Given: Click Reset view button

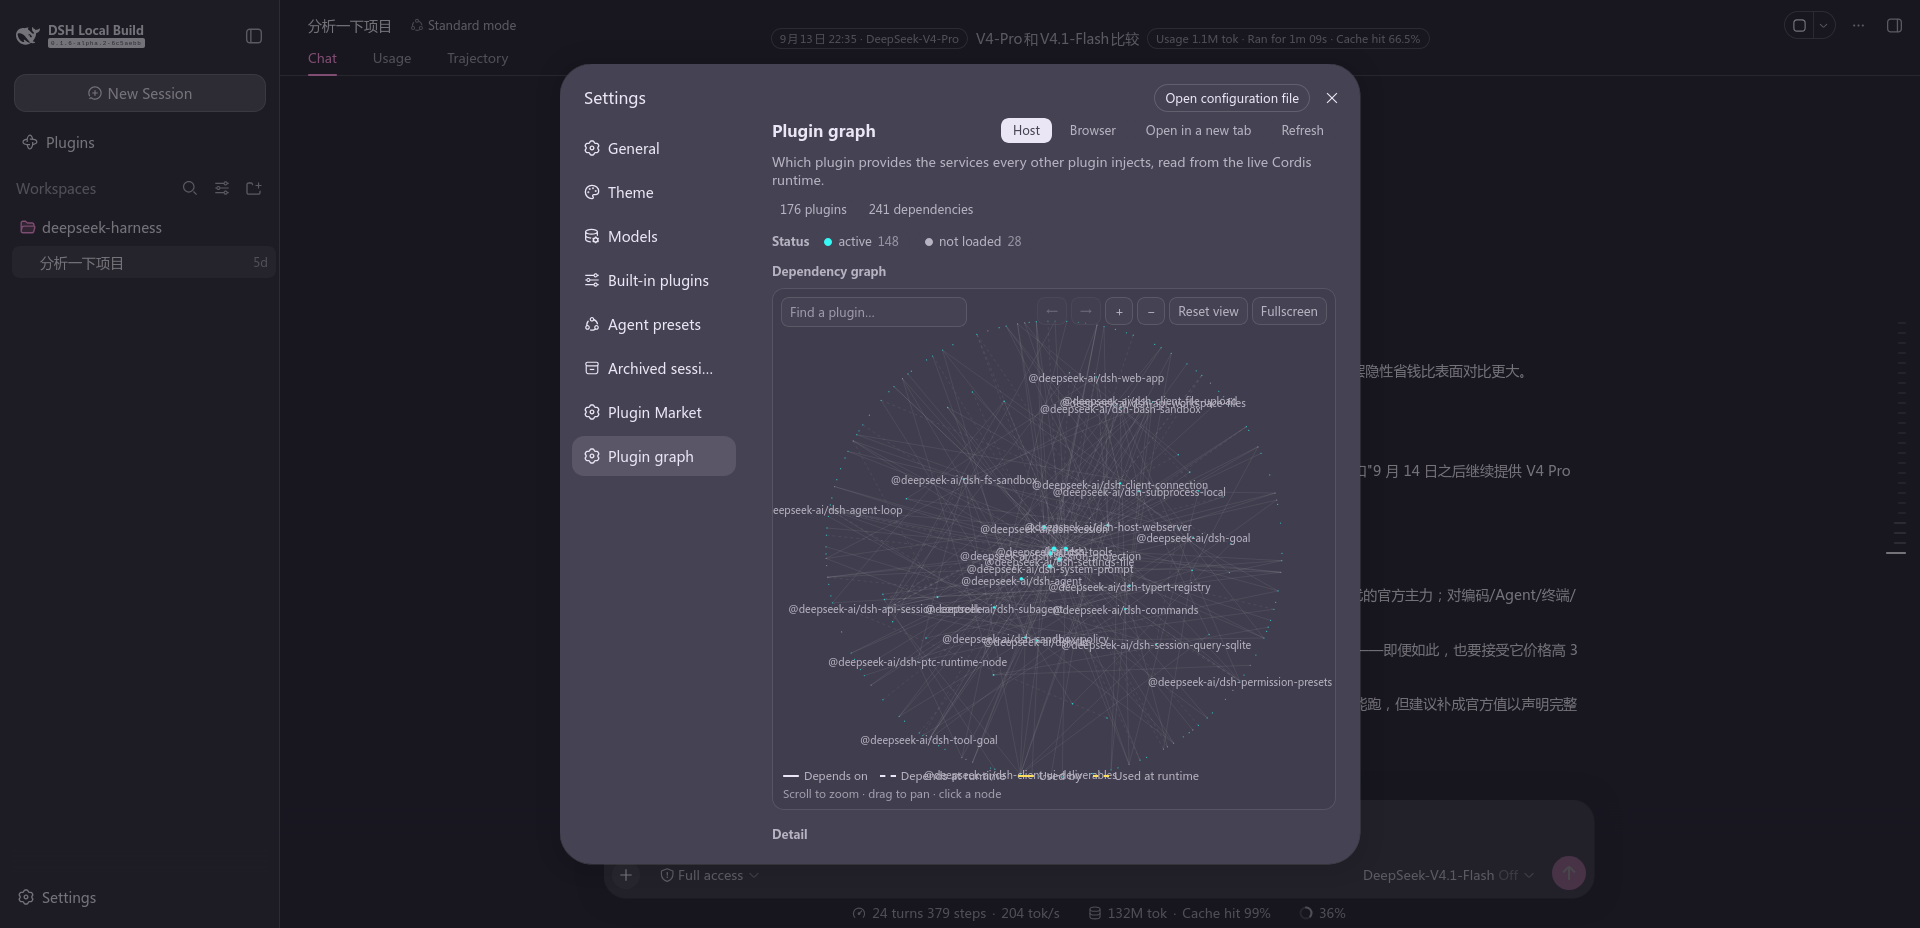Looking at the screenshot, I should [x=1208, y=312].
